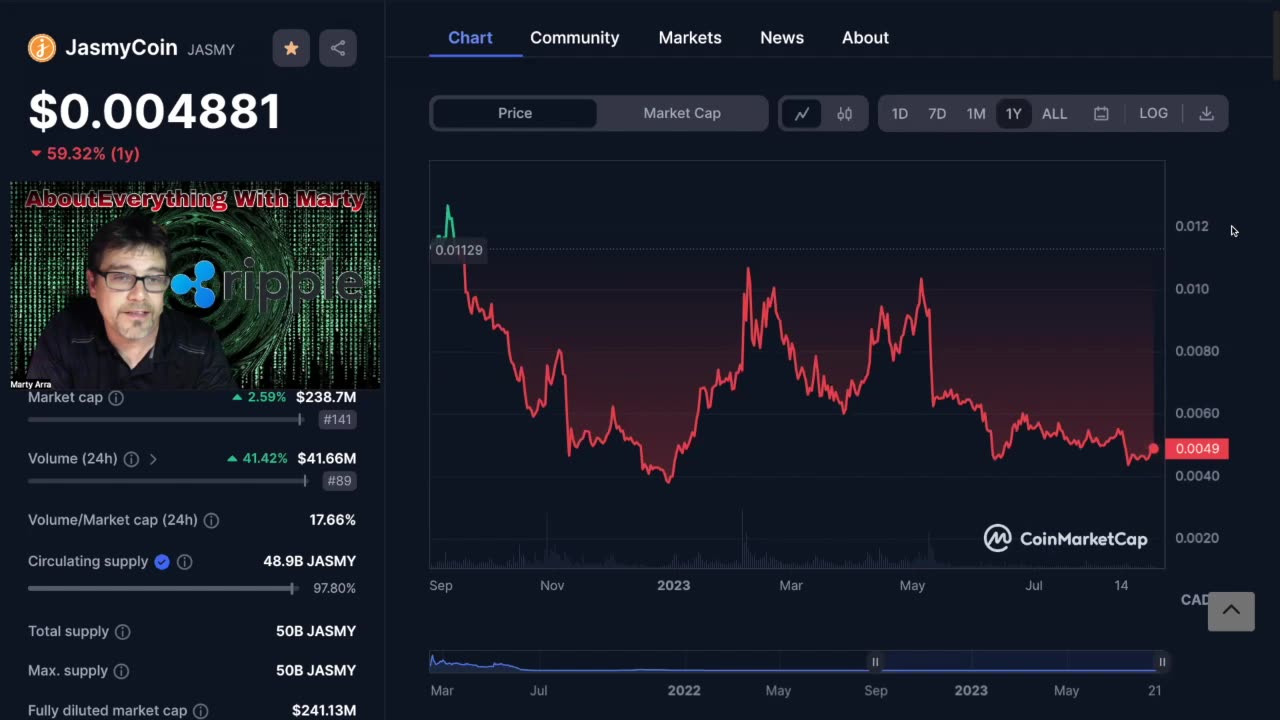Click the JasmyCoin logo icon
The width and height of the screenshot is (1280, 720).
coord(42,48)
